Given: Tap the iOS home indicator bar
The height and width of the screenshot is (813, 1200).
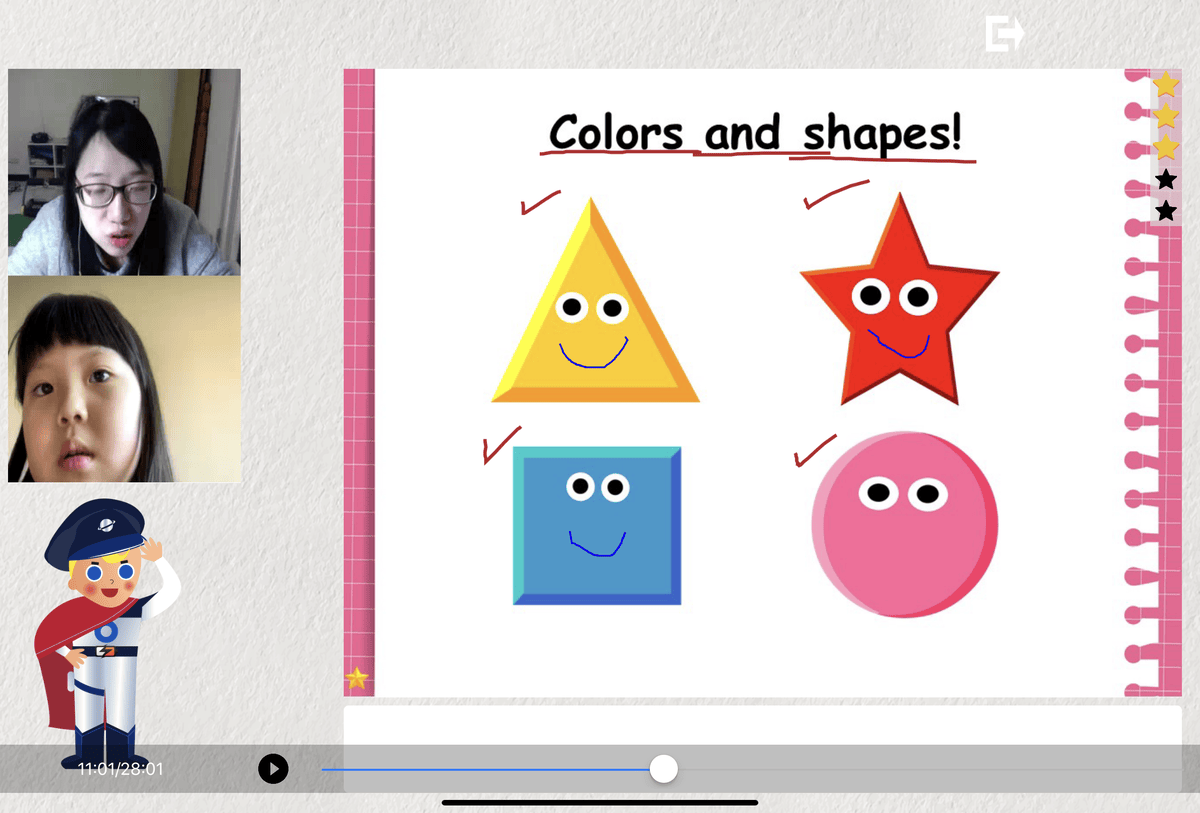Looking at the screenshot, I should (x=600, y=802).
